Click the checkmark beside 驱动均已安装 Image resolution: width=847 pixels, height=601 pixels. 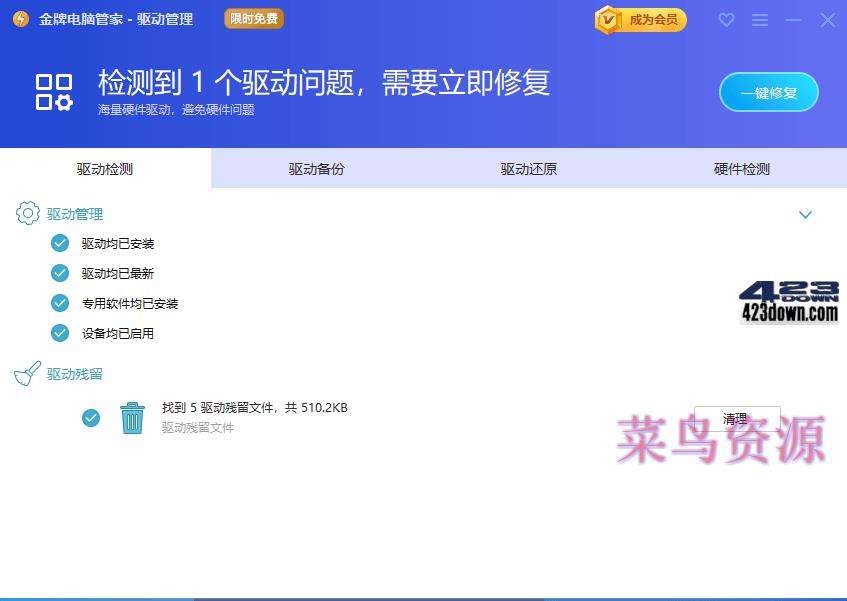pos(60,243)
